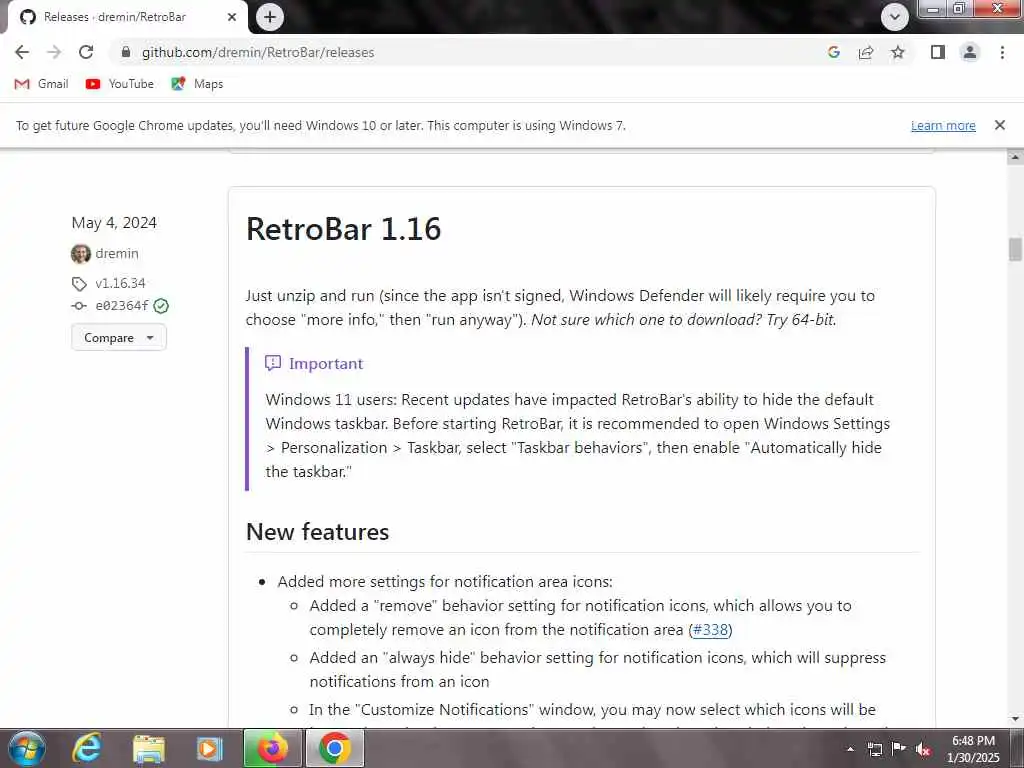This screenshot has width=1024, height=768.
Task: Click dremin's avatar image
Action: 80,253
